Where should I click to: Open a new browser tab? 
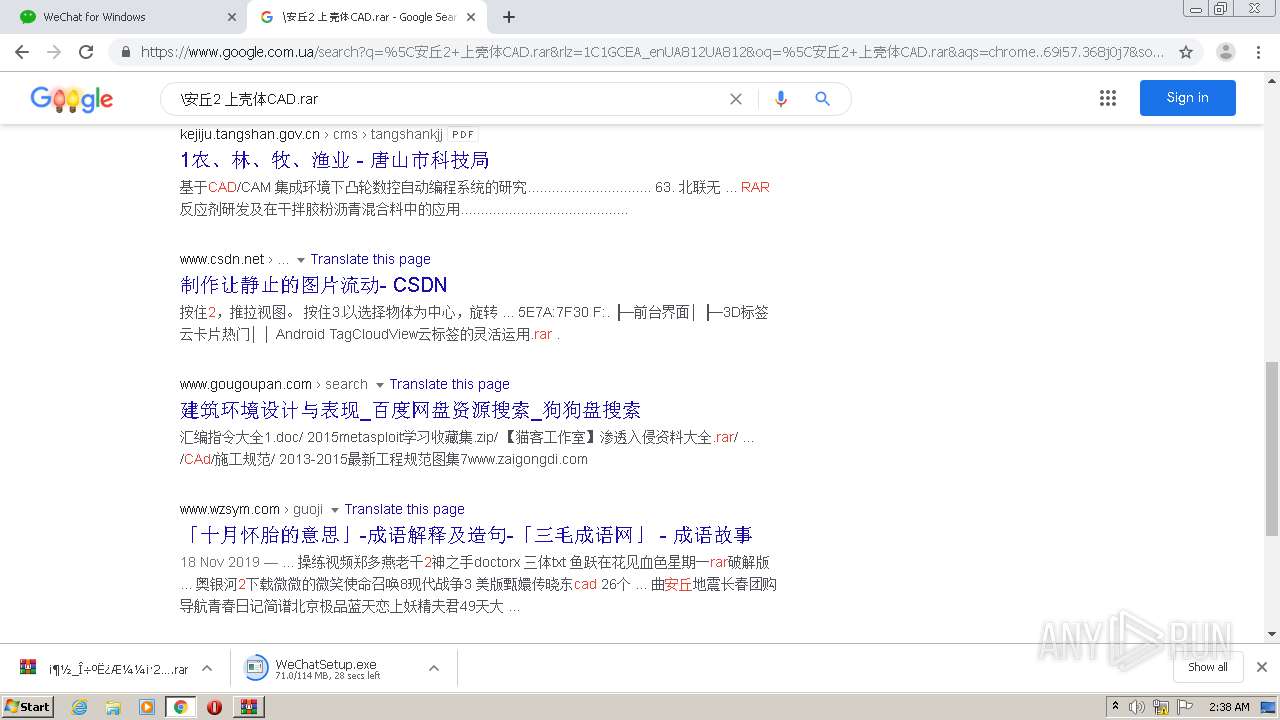click(x=509, y=17)
